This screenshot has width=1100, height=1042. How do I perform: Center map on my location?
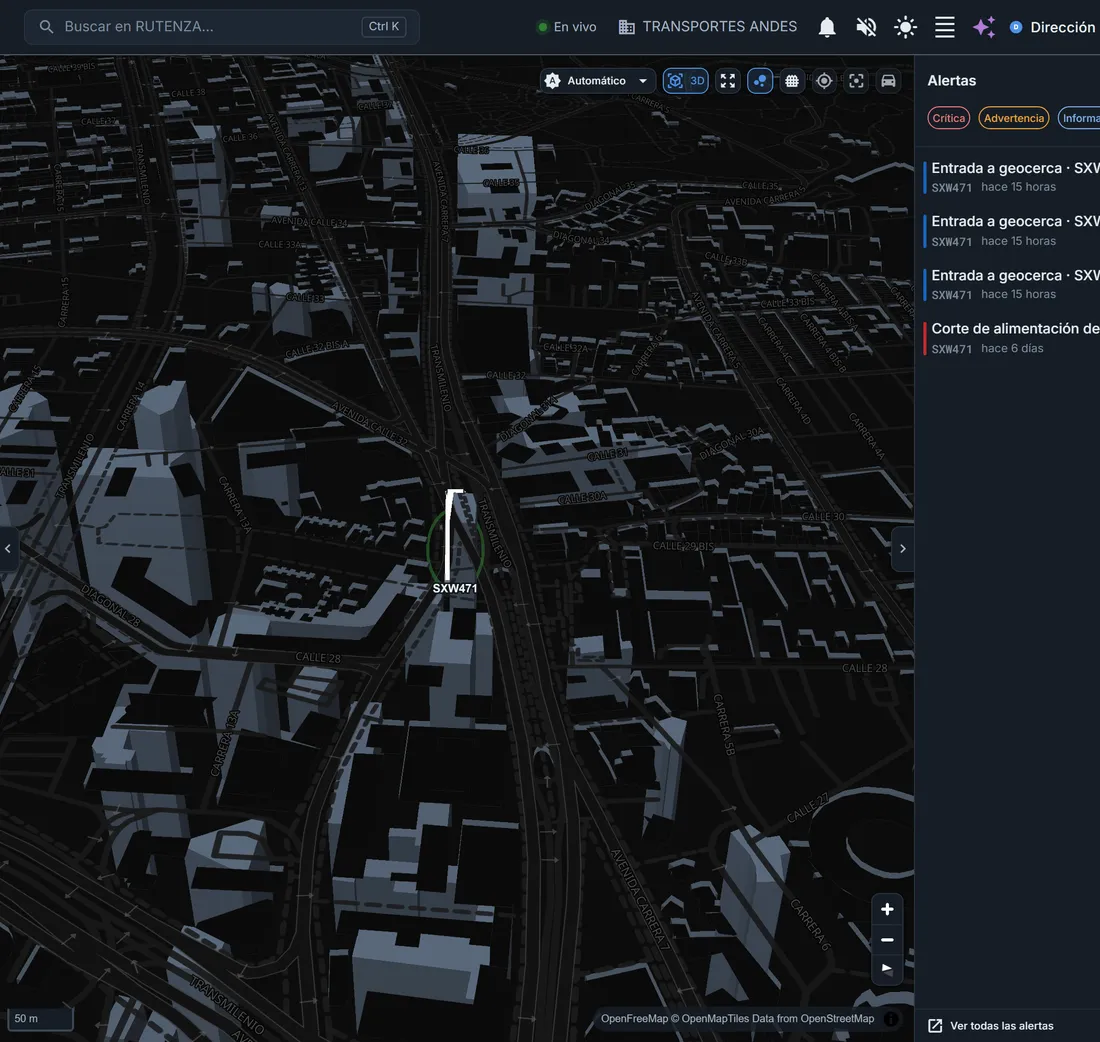click(x=824, y=81)
